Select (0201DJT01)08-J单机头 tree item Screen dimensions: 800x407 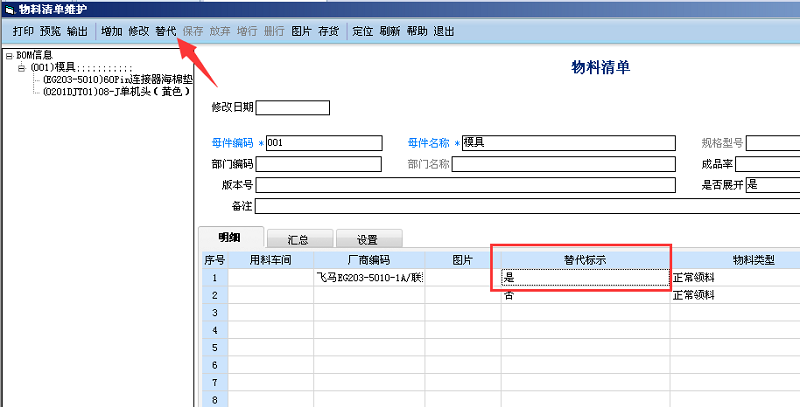(117, 91)
